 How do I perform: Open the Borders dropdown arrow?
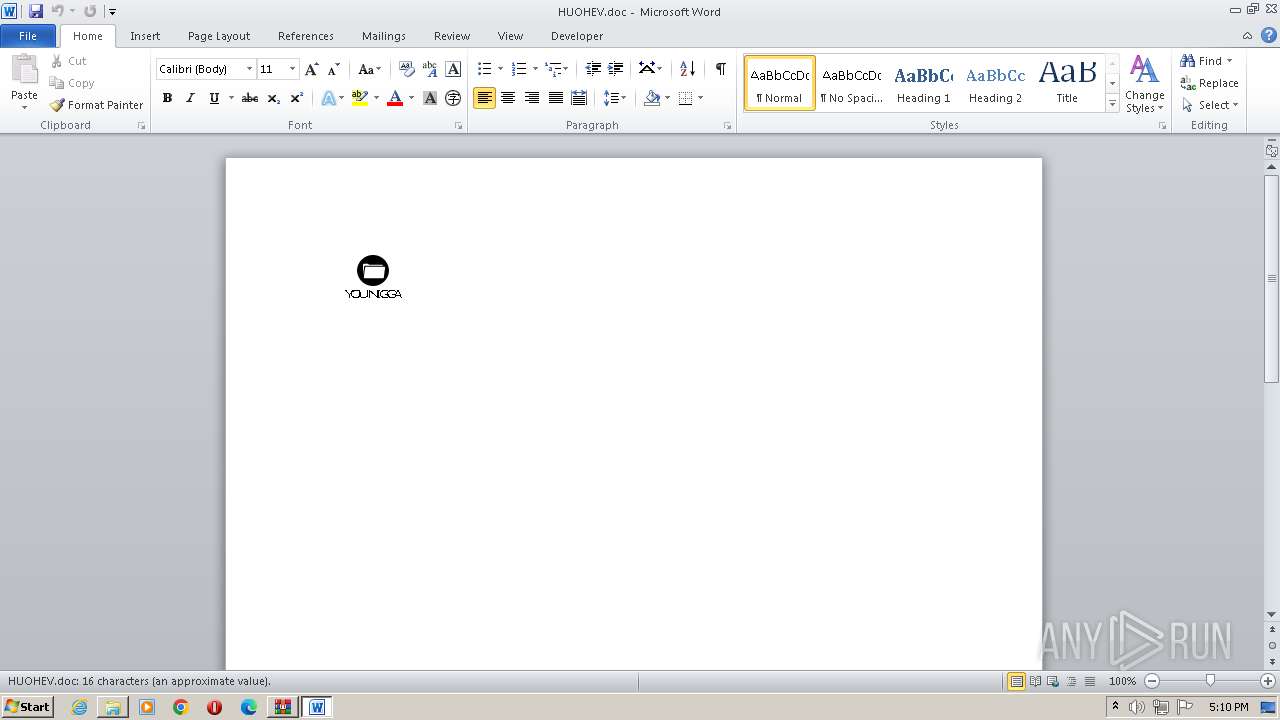coord(700,98)
